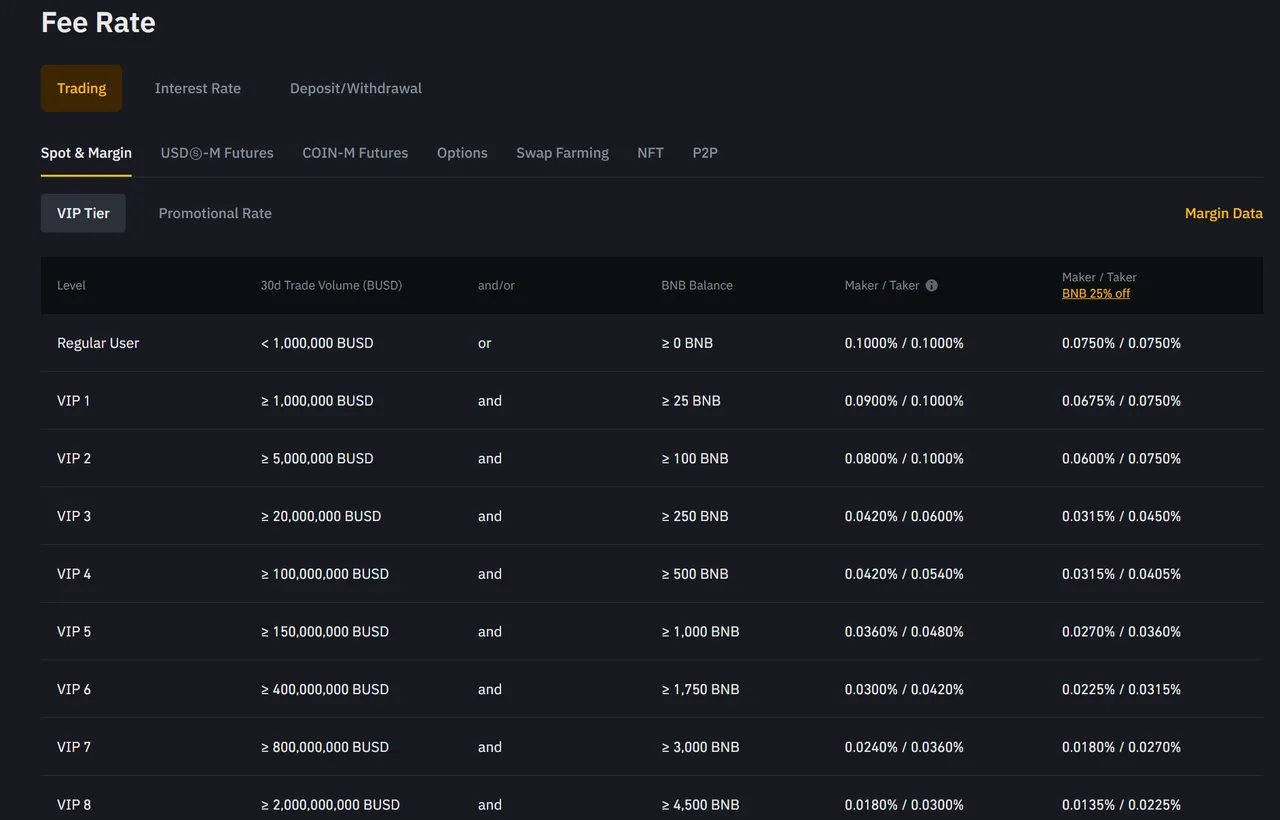Open the COIN-M Futures tab
Screen dimensions: 1280x820
click(355, 153)
